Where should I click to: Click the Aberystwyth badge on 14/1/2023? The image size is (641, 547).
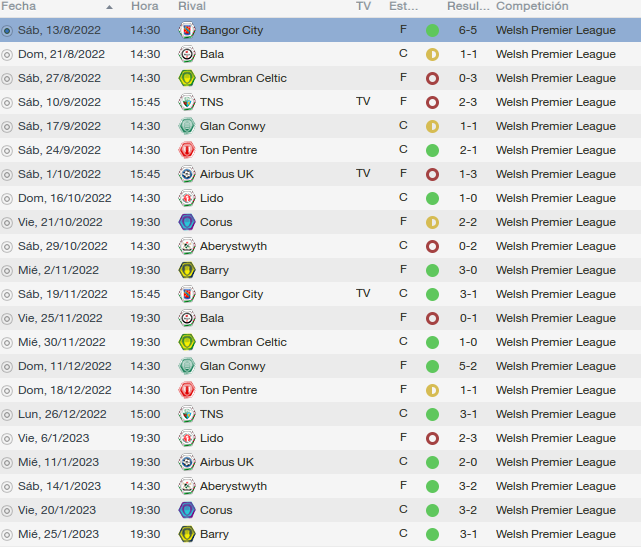(187, 486)
